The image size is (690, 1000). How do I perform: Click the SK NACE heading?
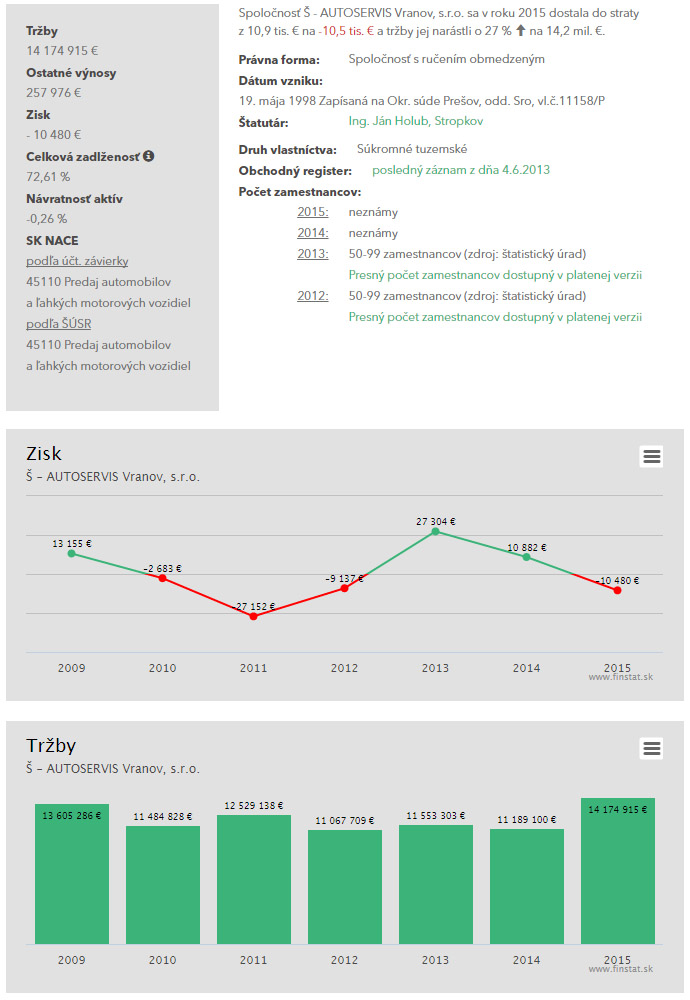(52, 241)
